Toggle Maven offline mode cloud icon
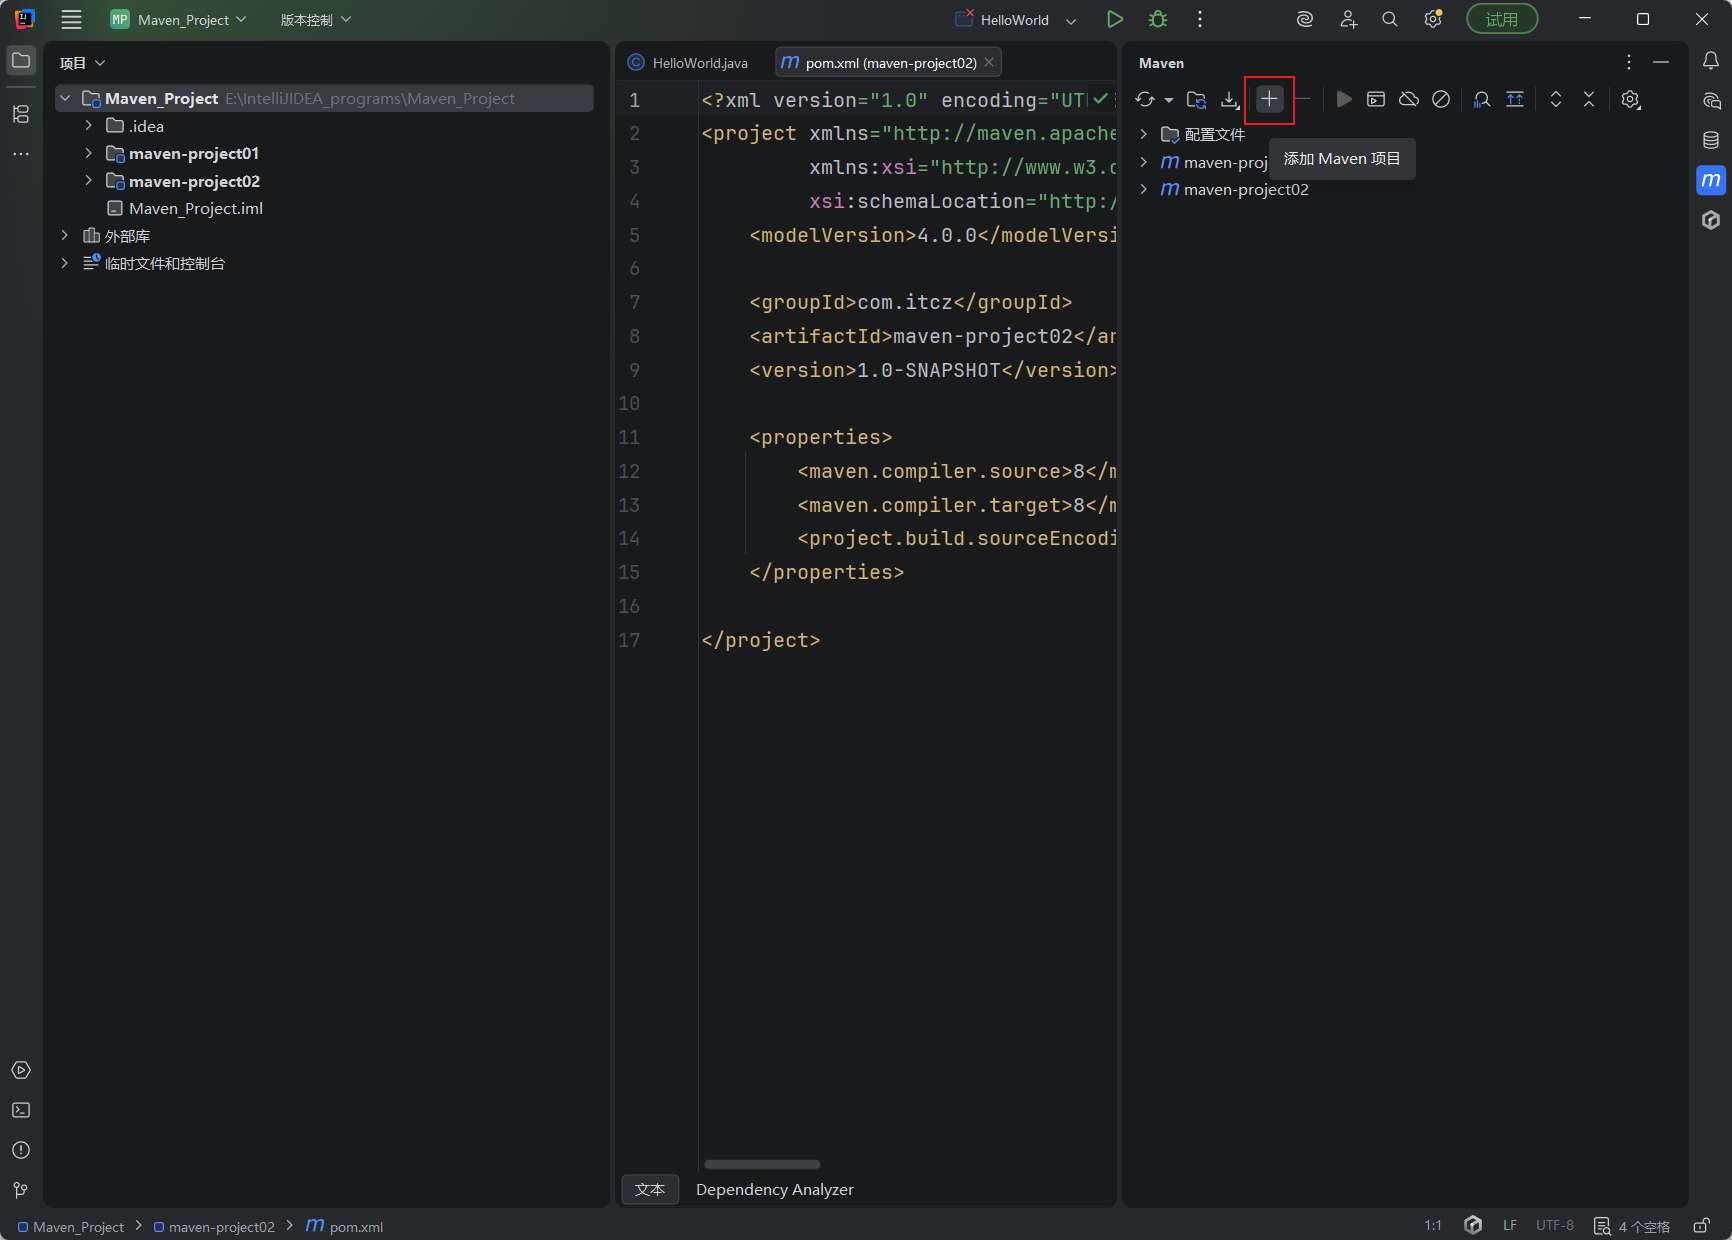 pos(1409,99)
